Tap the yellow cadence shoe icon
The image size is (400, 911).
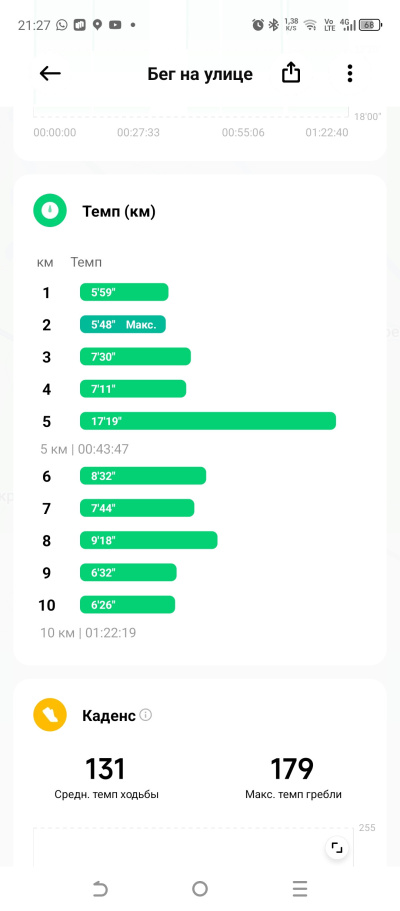[x=51, y=713]
